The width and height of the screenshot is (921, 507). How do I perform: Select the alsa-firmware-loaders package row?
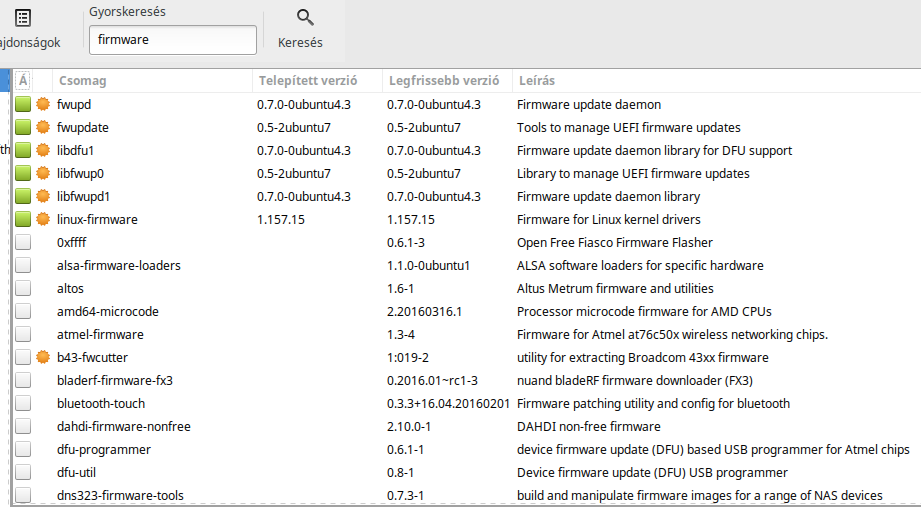click(466, 266)
